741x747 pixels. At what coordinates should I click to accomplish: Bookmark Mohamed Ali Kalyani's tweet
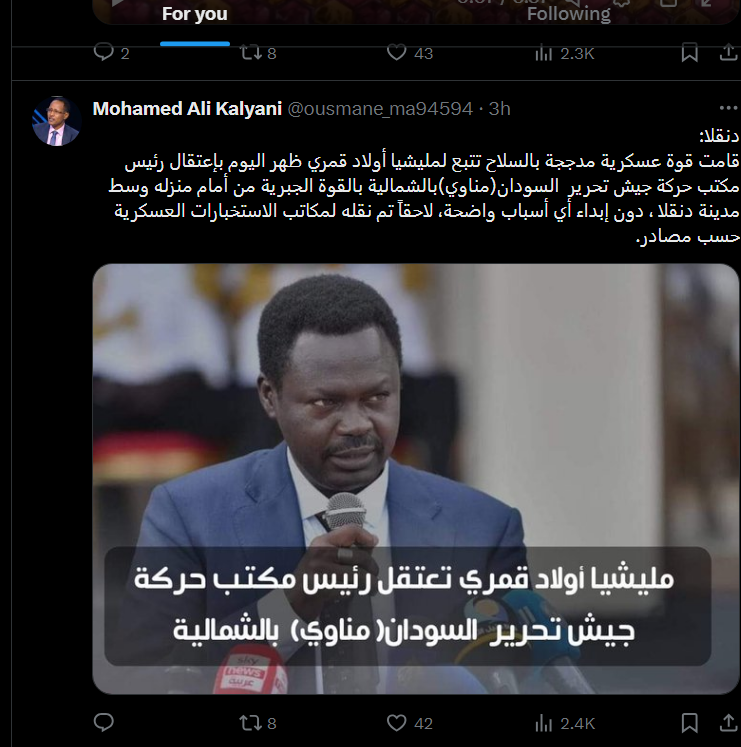pyautogui.click(x=689, y=723)
